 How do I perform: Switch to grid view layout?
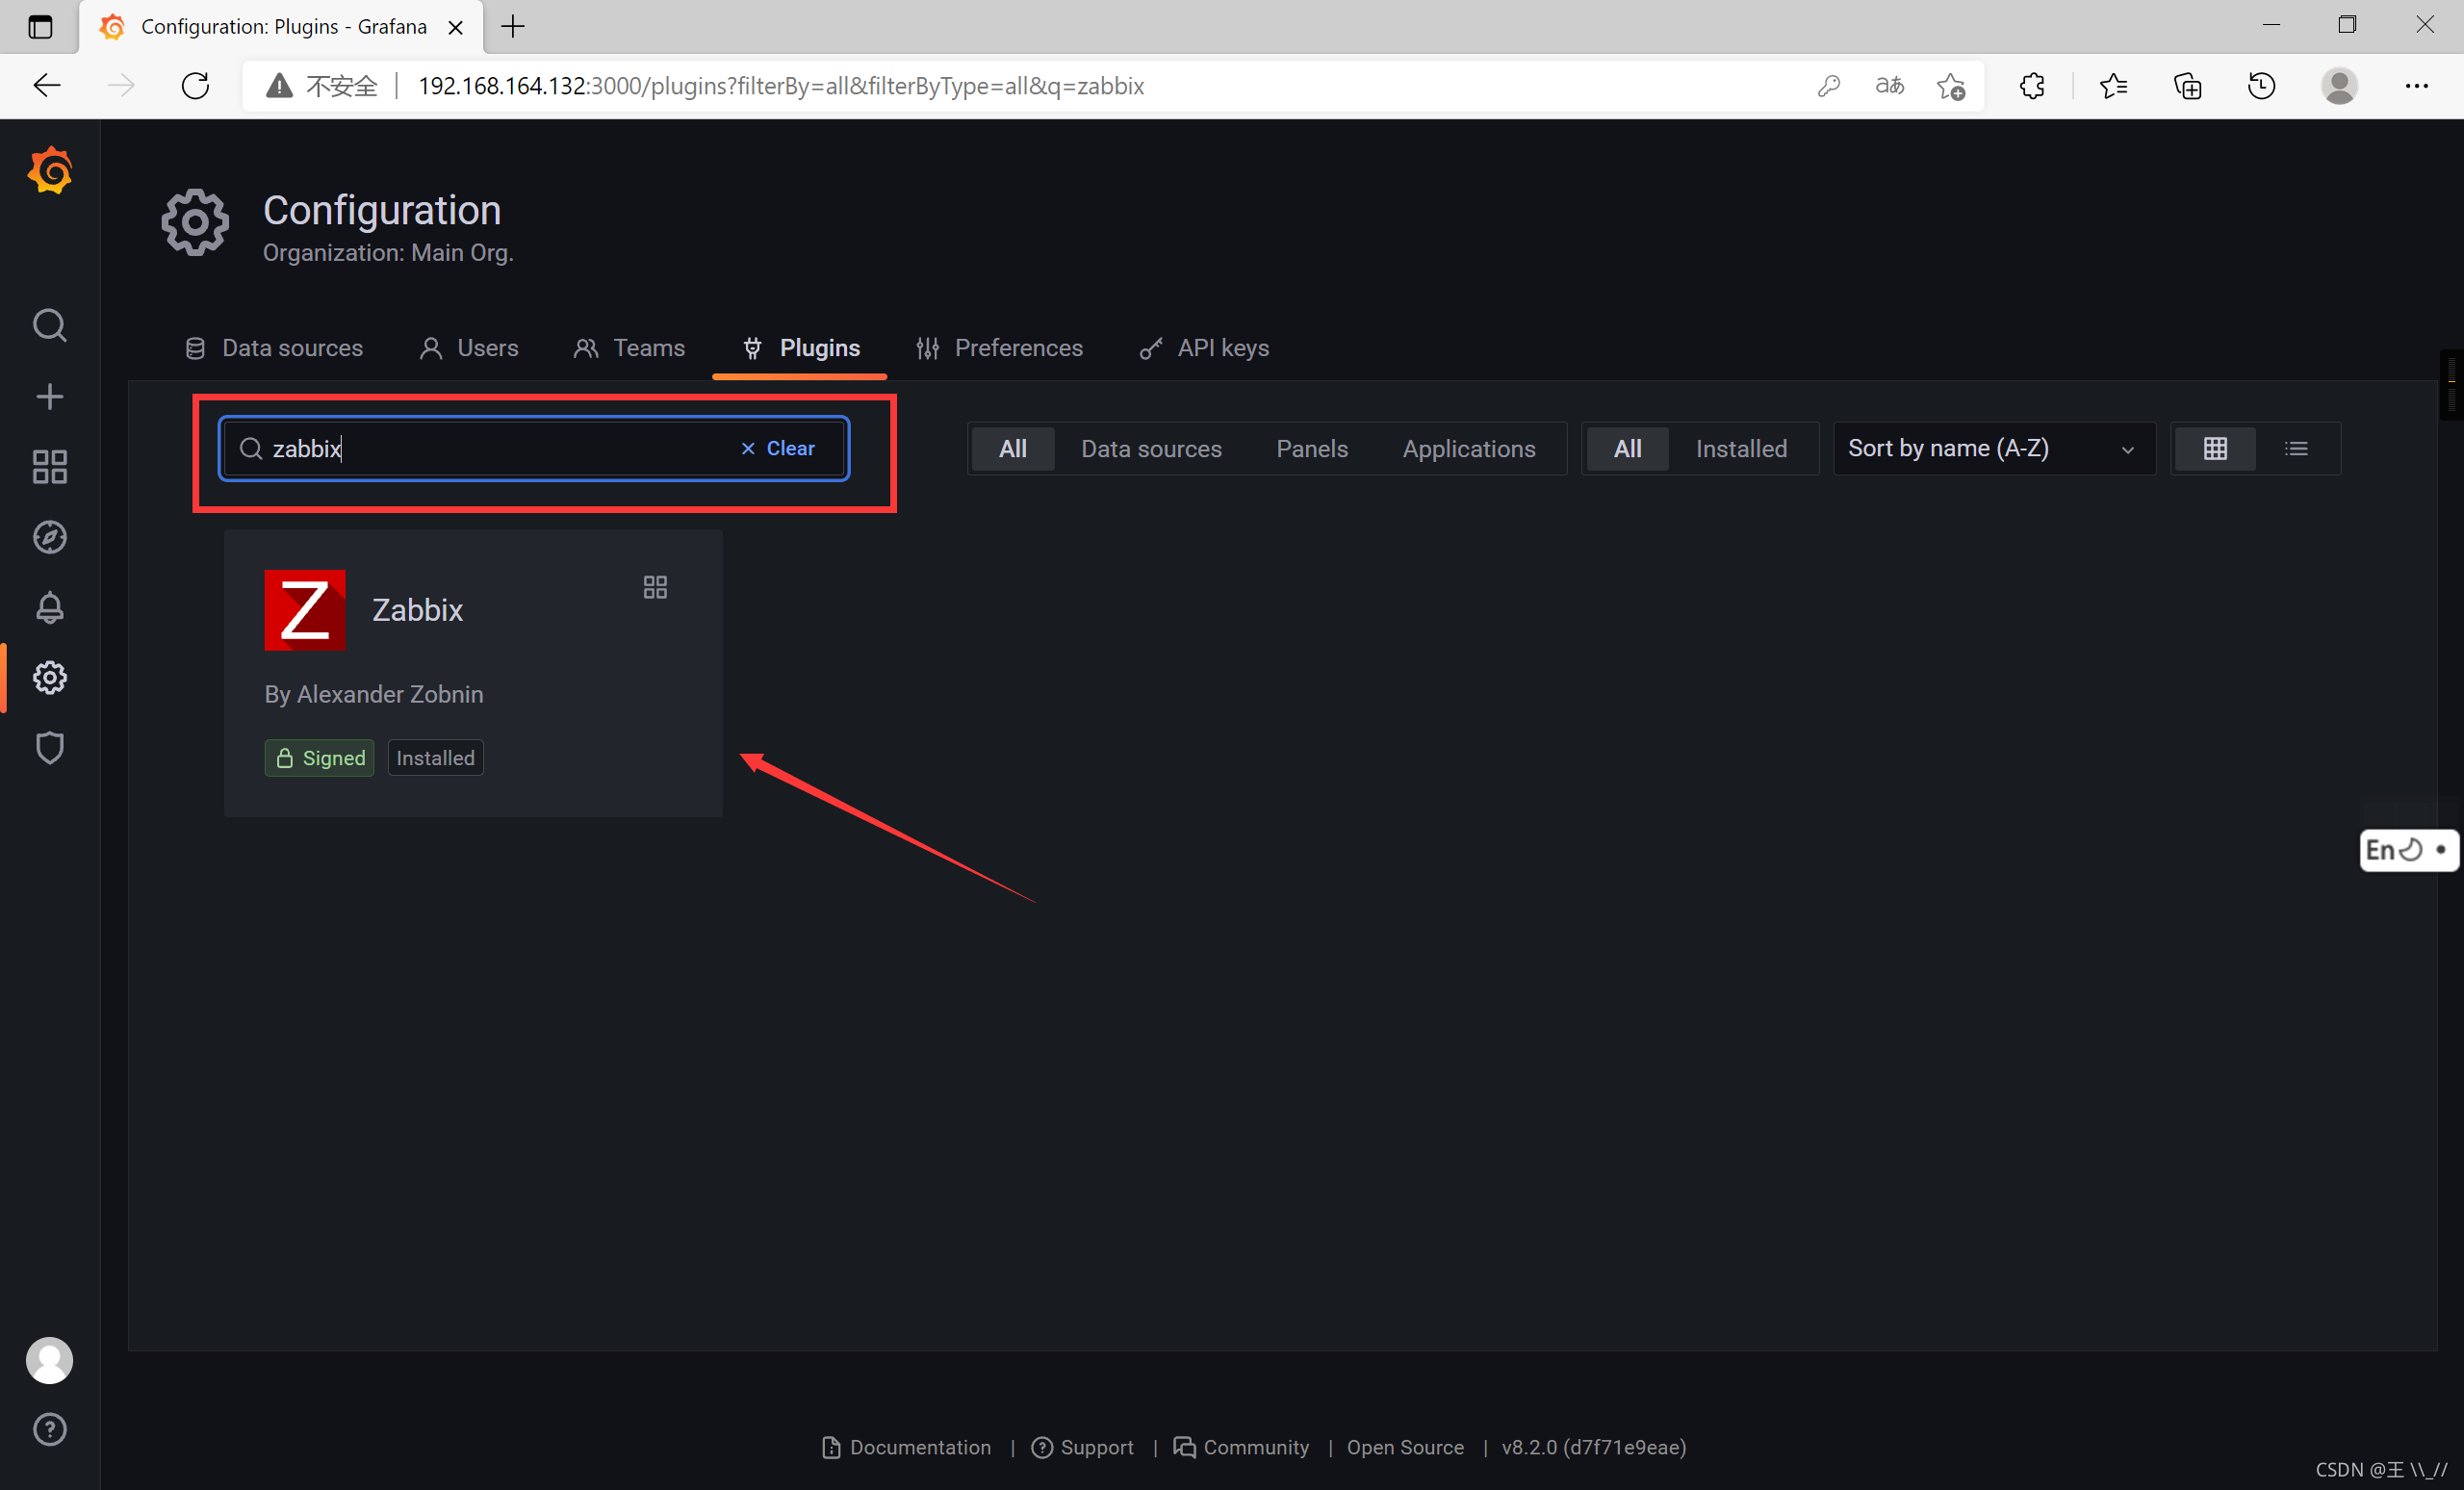pos(2215,449)
